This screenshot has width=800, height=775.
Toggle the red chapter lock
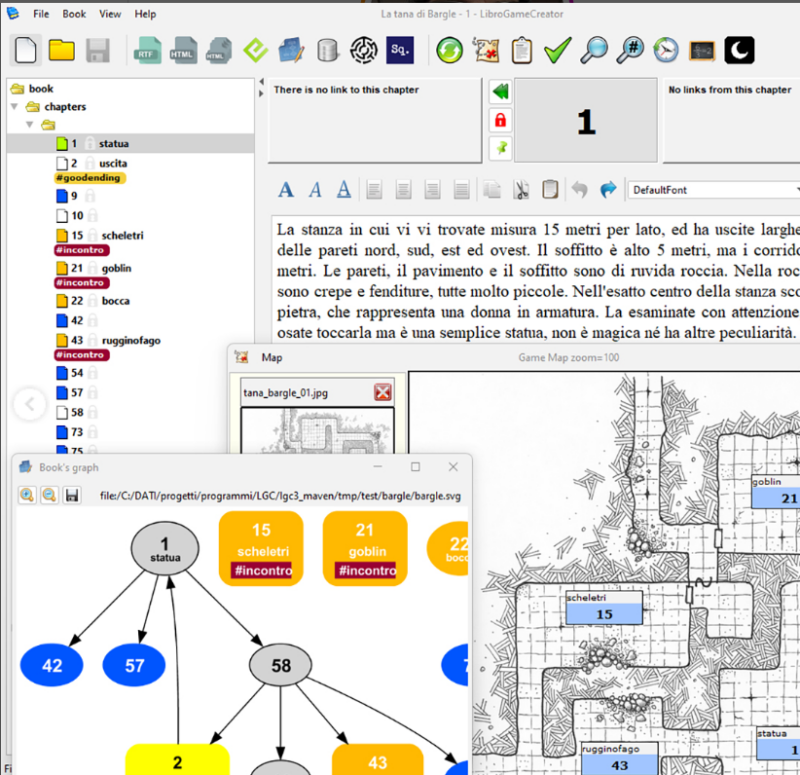tap(501, 120)
